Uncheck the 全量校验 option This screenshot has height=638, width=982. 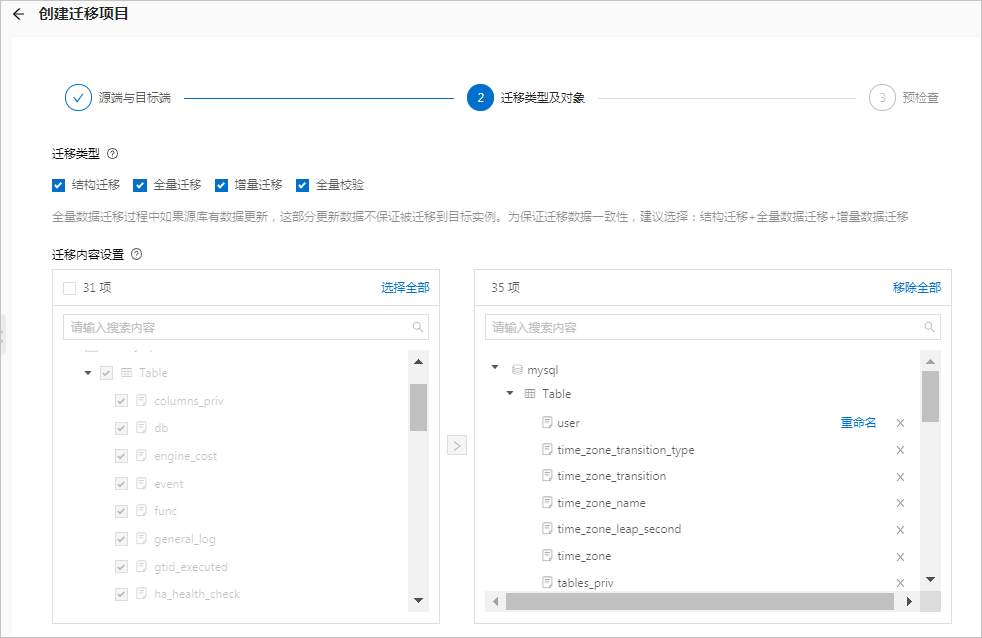coord(302,185)
